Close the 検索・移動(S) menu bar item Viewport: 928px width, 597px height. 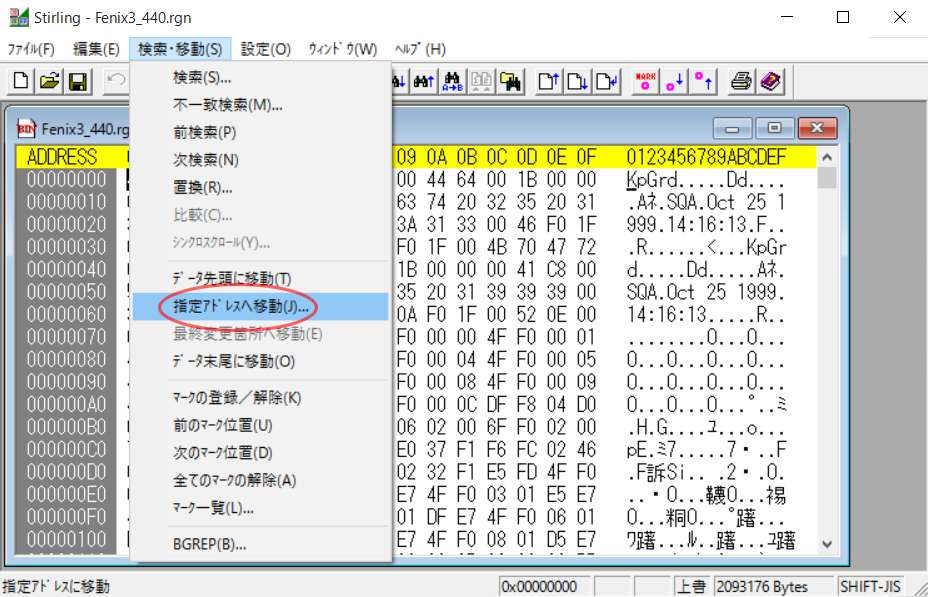tap(180, 49)
